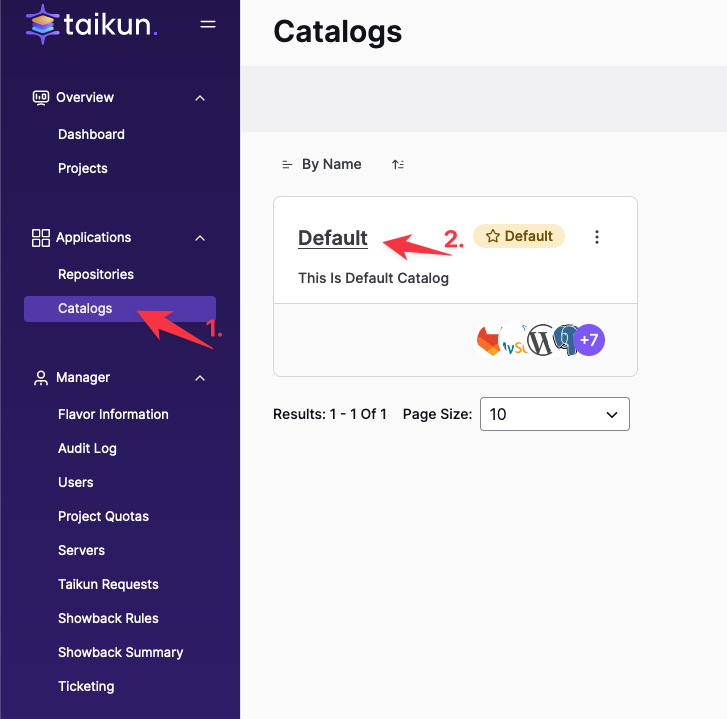The image size is (727, 719).
Task: Toggle the ascending sort order icon
Action: pyautogui.click(x=398, y=165)
